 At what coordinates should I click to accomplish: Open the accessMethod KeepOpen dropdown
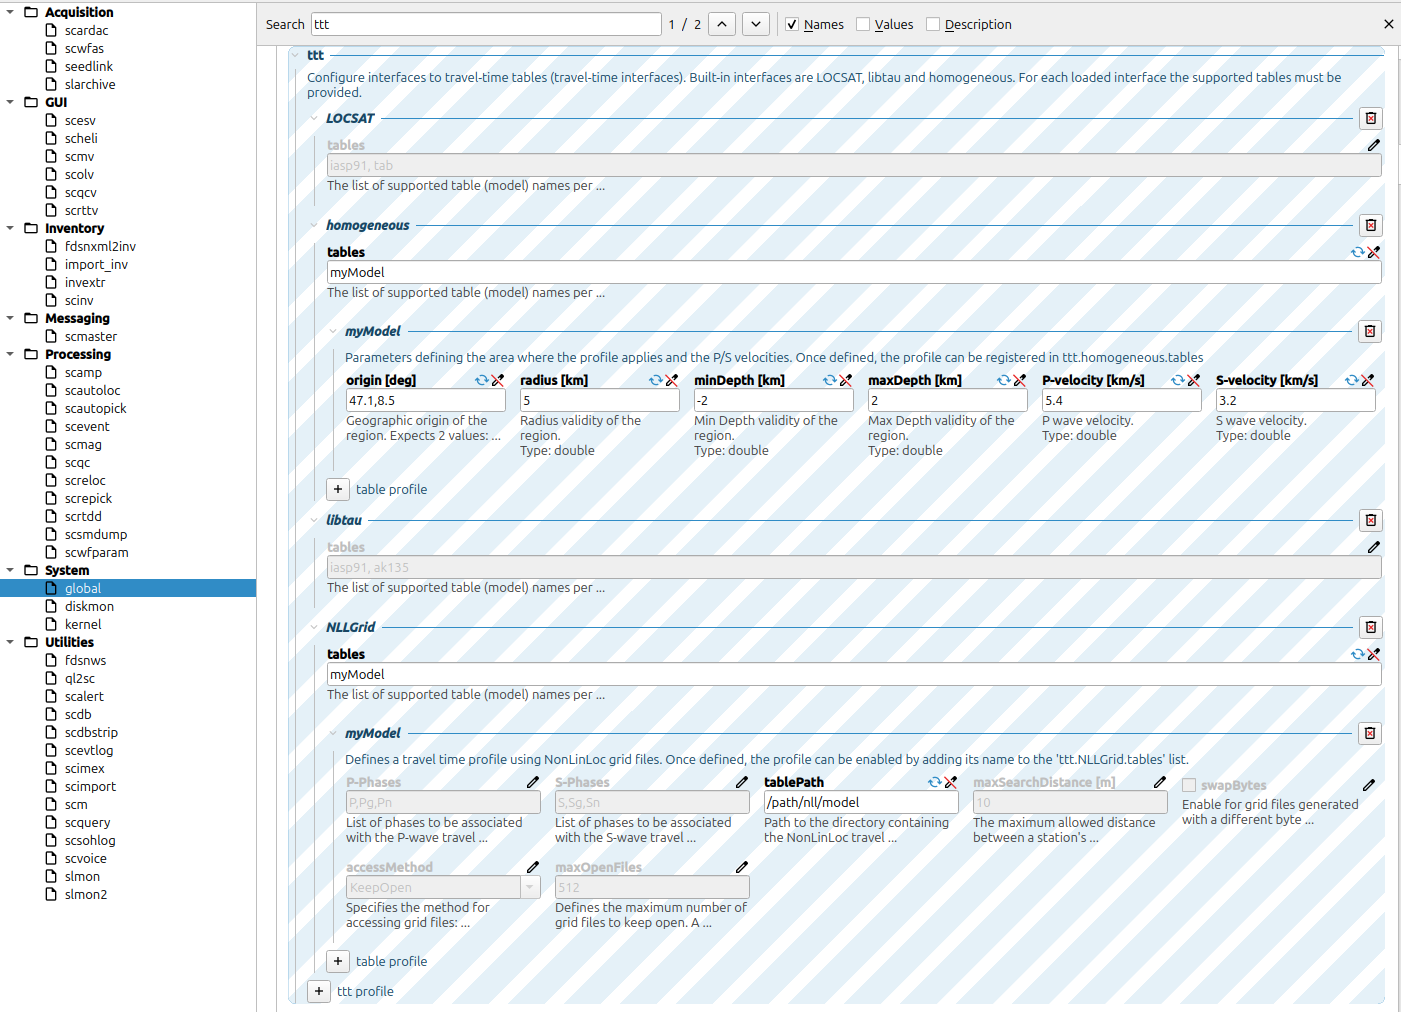point(530,887)
